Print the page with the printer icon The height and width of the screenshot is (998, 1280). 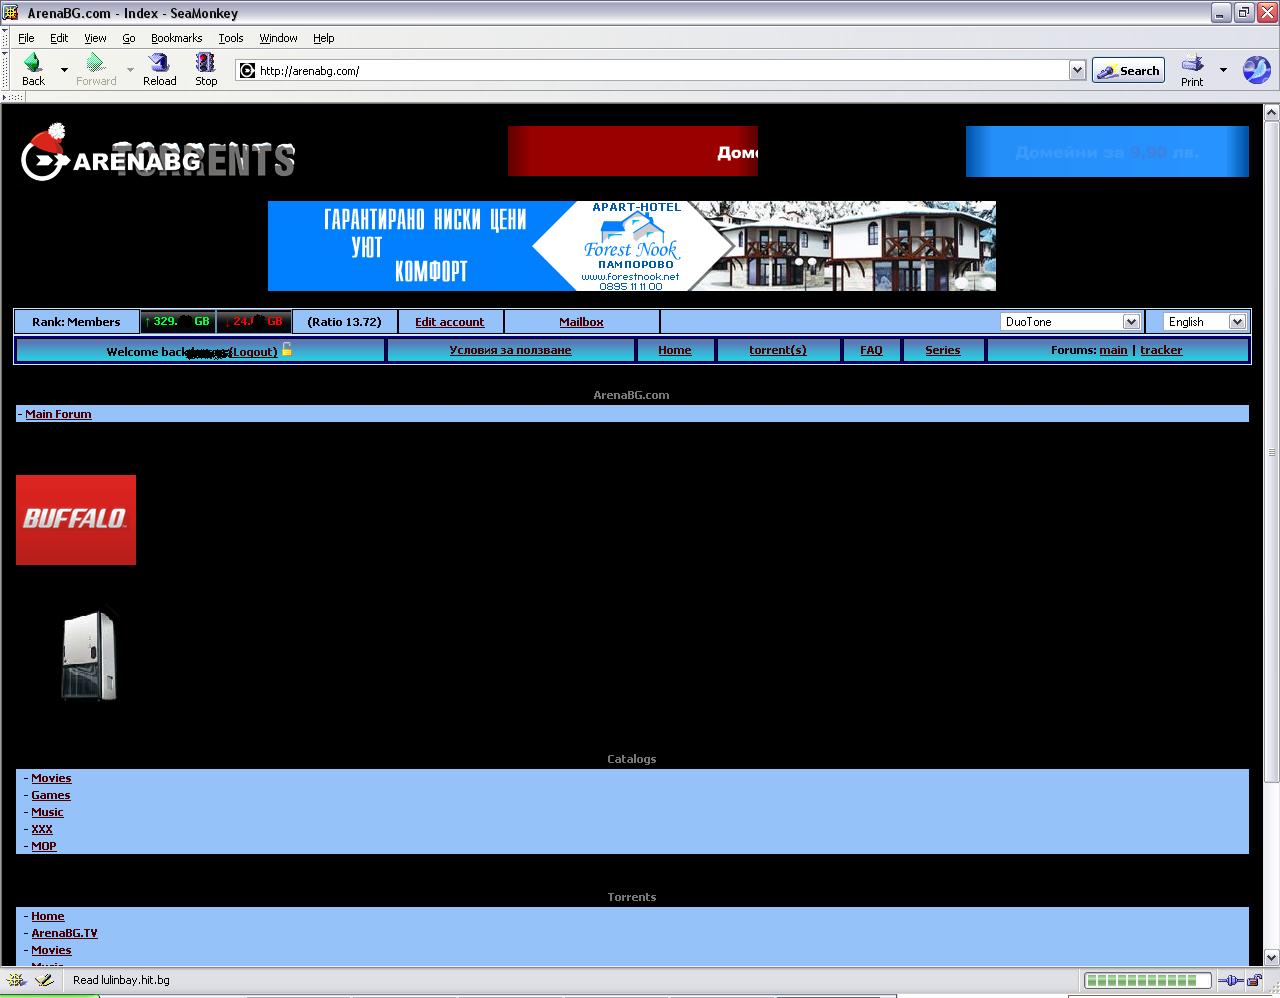1192,63
